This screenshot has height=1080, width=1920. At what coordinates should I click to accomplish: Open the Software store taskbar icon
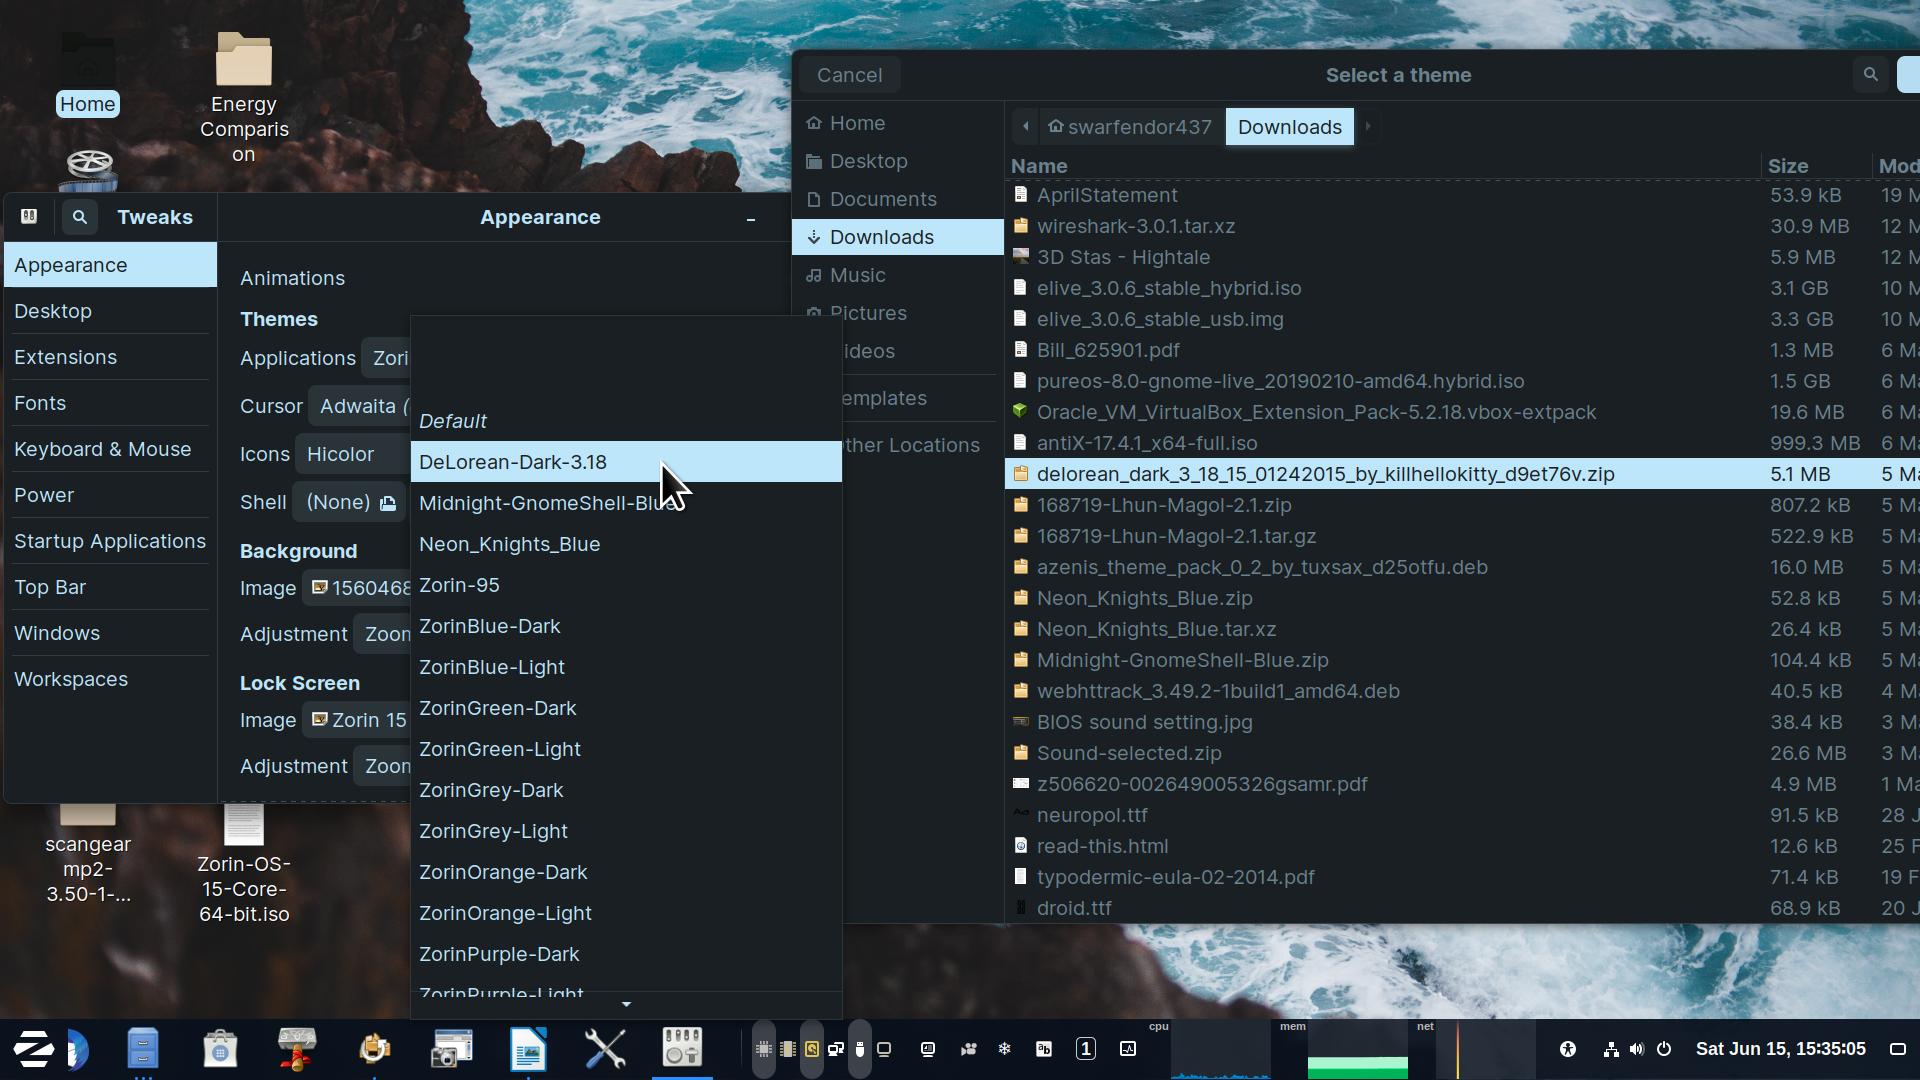(x=220, y=1049)
